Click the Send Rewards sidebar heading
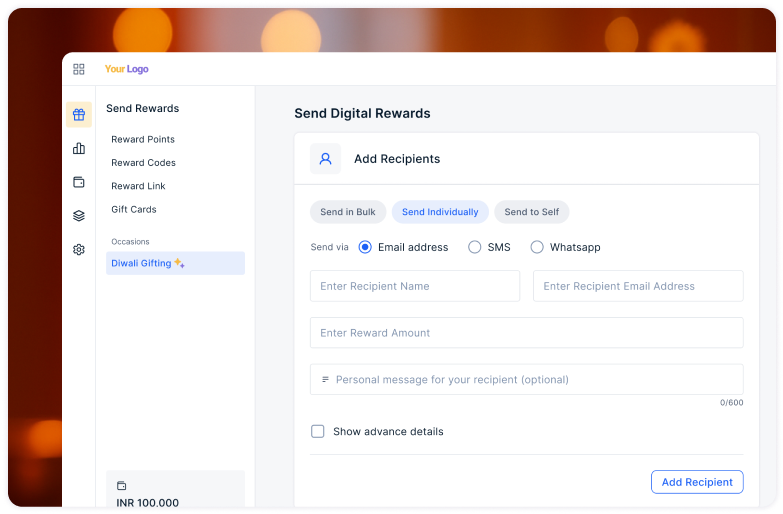783x514 pixels. (x=142, y=108)
